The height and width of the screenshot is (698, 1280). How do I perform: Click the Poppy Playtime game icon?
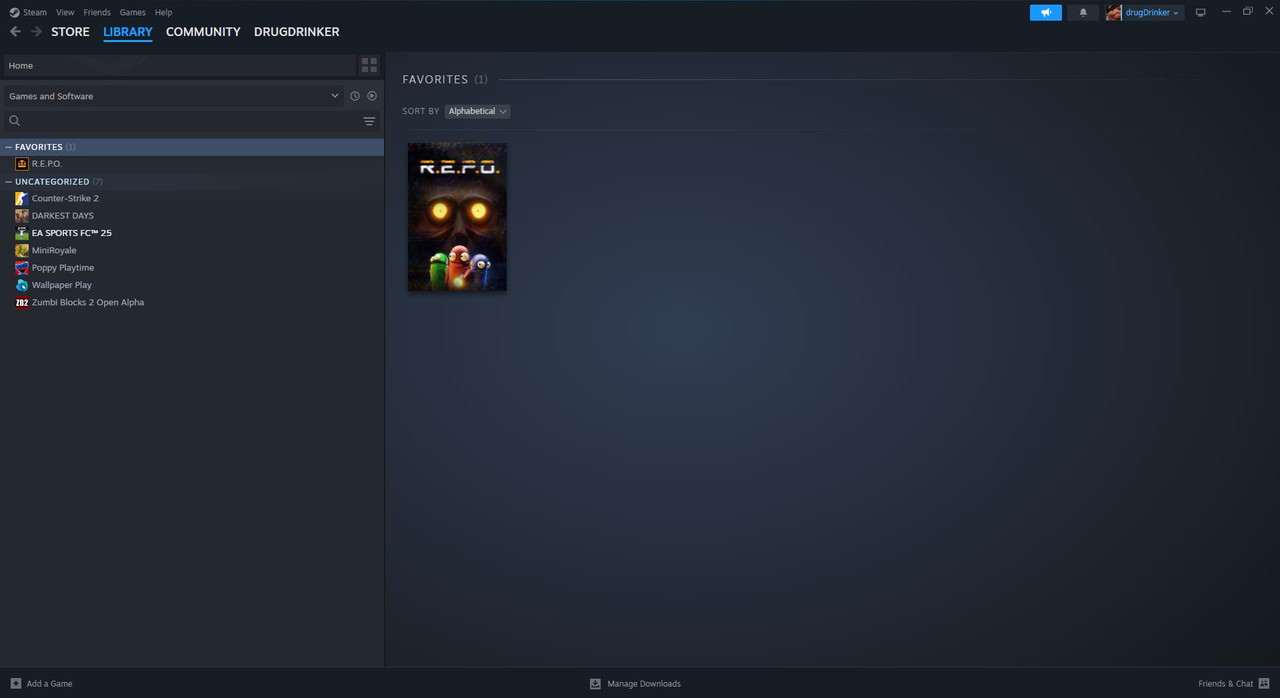point(22,268)
